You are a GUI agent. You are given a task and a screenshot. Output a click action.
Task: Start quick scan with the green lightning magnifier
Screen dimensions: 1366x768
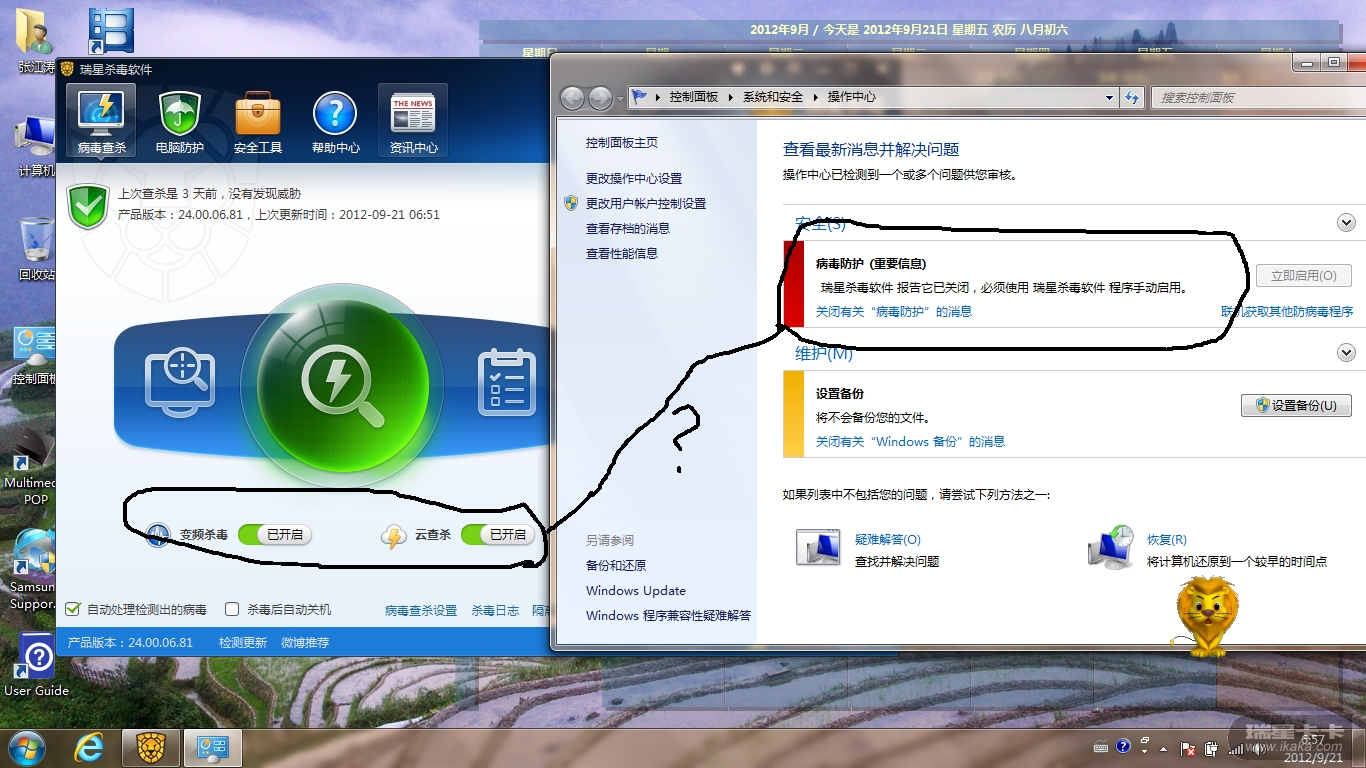342,385
